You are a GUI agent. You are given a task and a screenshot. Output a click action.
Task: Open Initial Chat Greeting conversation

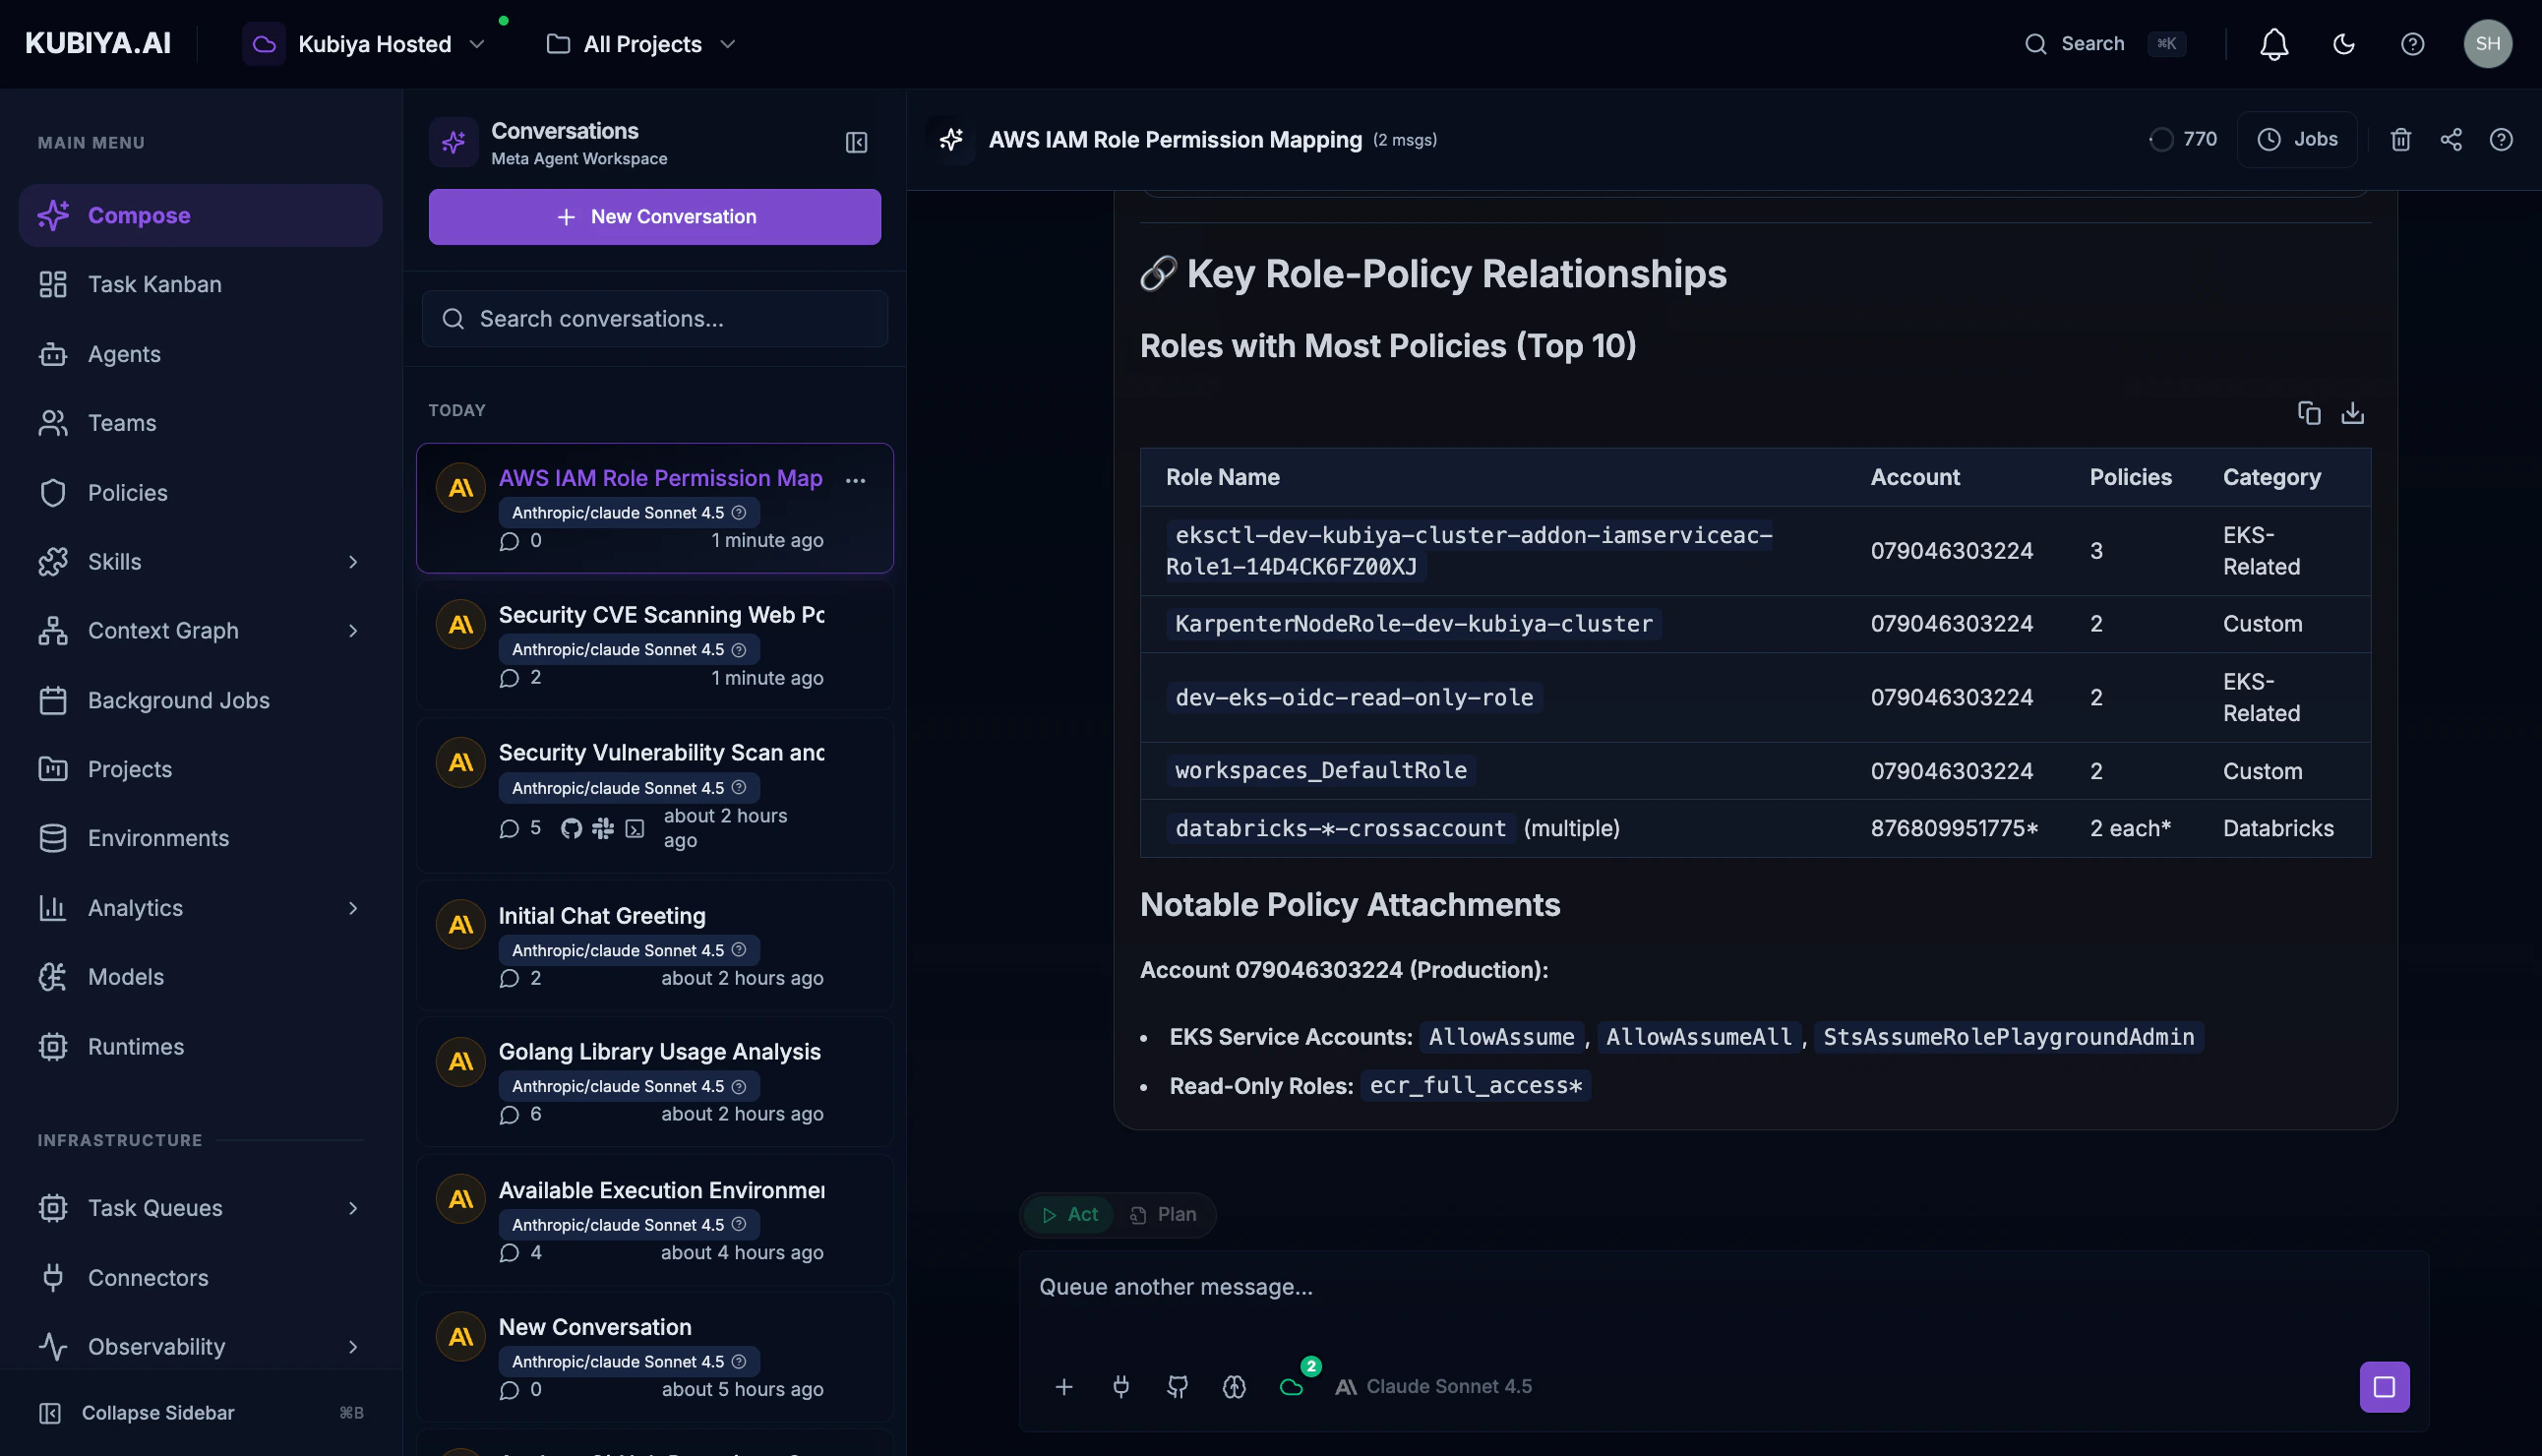tap(655, 945)
